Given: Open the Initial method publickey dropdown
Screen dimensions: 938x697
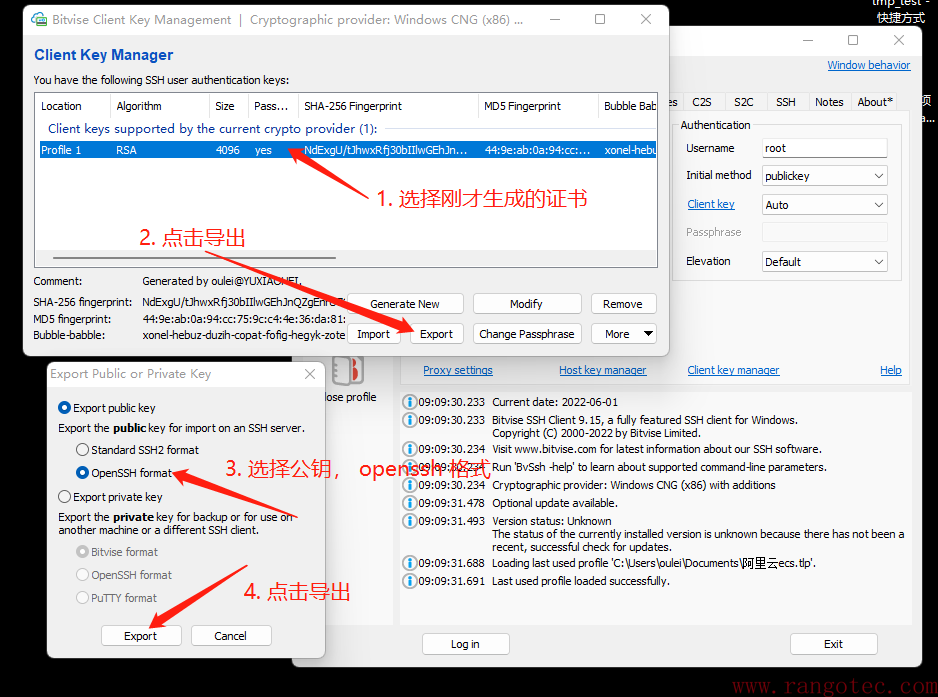Looking at the screenshot, I should pyautogui.click(x=824, y=176).
